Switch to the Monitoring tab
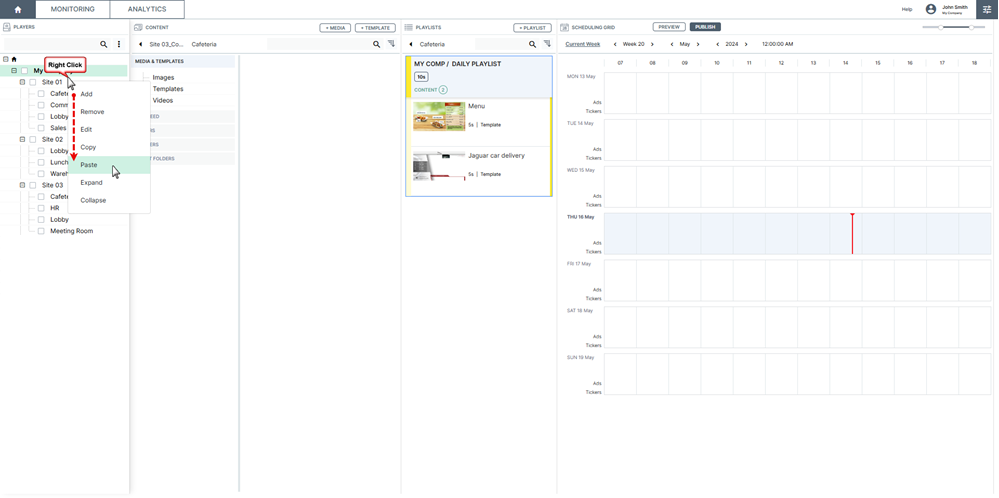Image resolution: width=999 pixels, height=498 pixels. pyautogui.click(x=73, y=10)
